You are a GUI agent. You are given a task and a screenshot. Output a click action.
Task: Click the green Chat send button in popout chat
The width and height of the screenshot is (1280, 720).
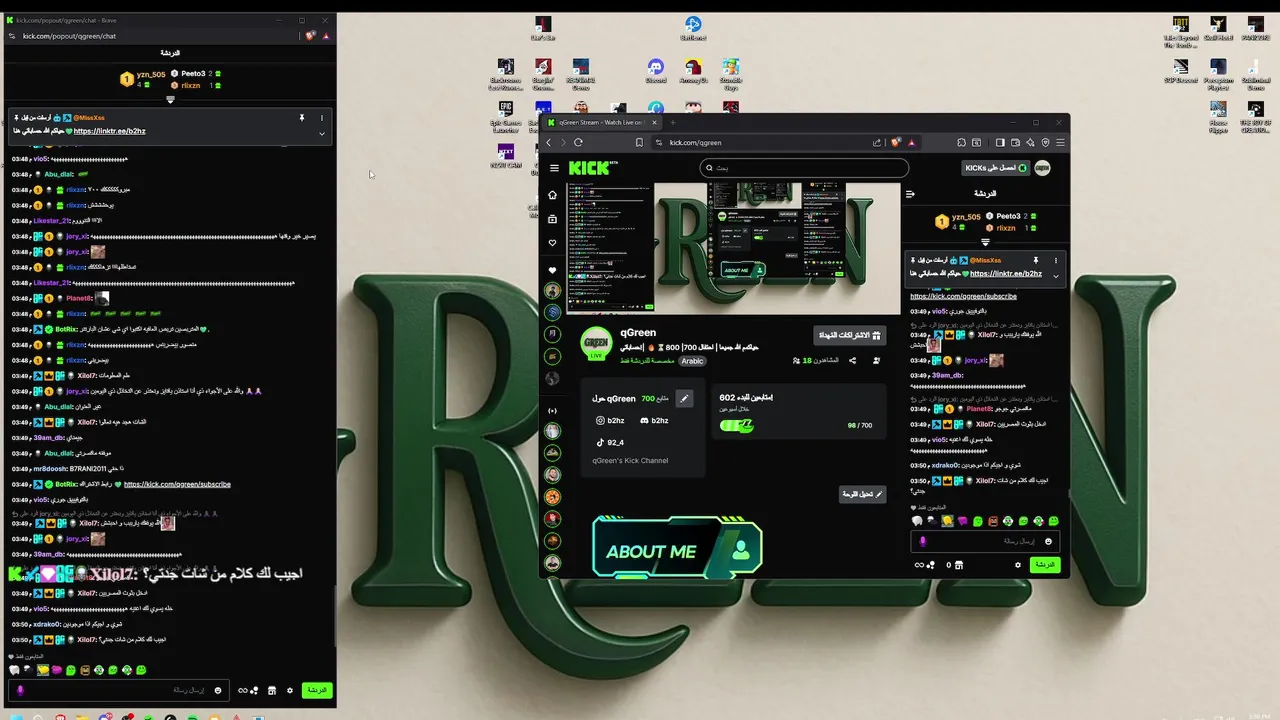[317, 690]
